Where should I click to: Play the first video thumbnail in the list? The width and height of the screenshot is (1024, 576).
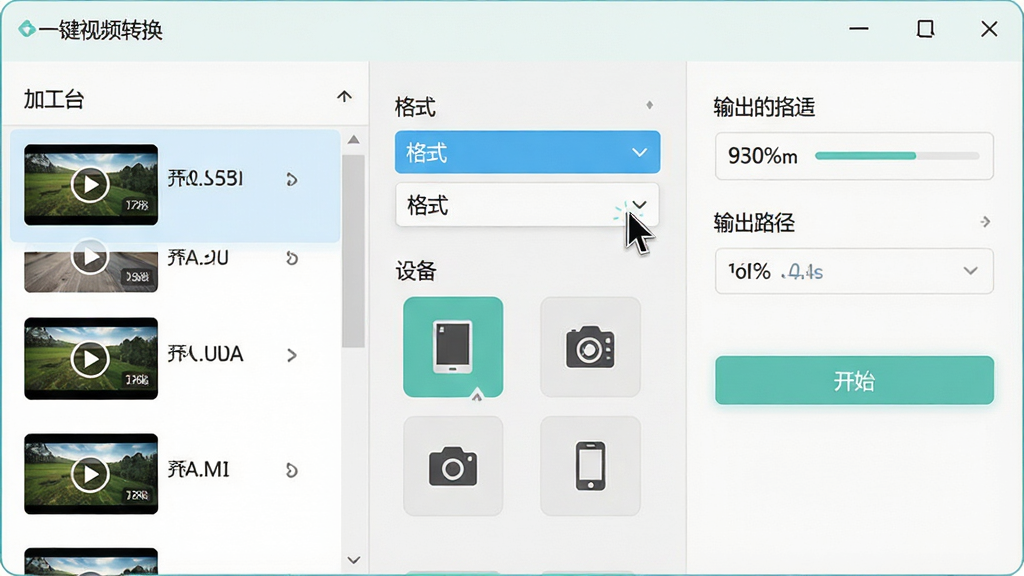tap(90, 185)
